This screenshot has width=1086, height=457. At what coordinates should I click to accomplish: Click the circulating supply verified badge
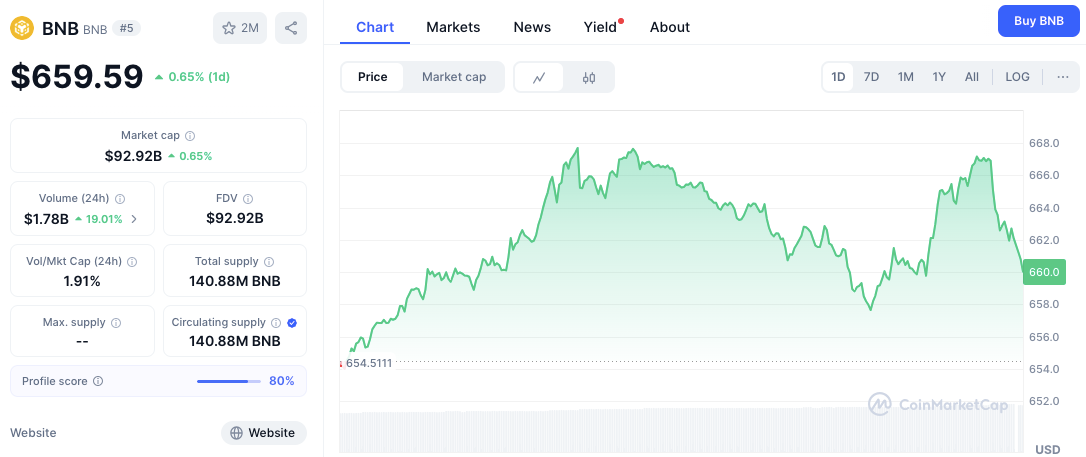[x=292, y=323]
